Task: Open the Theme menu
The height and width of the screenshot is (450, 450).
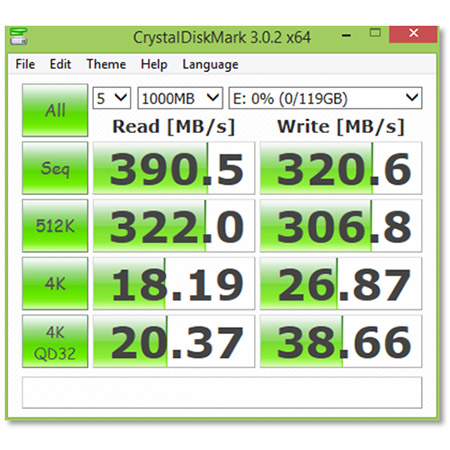Action: point(106,64)
